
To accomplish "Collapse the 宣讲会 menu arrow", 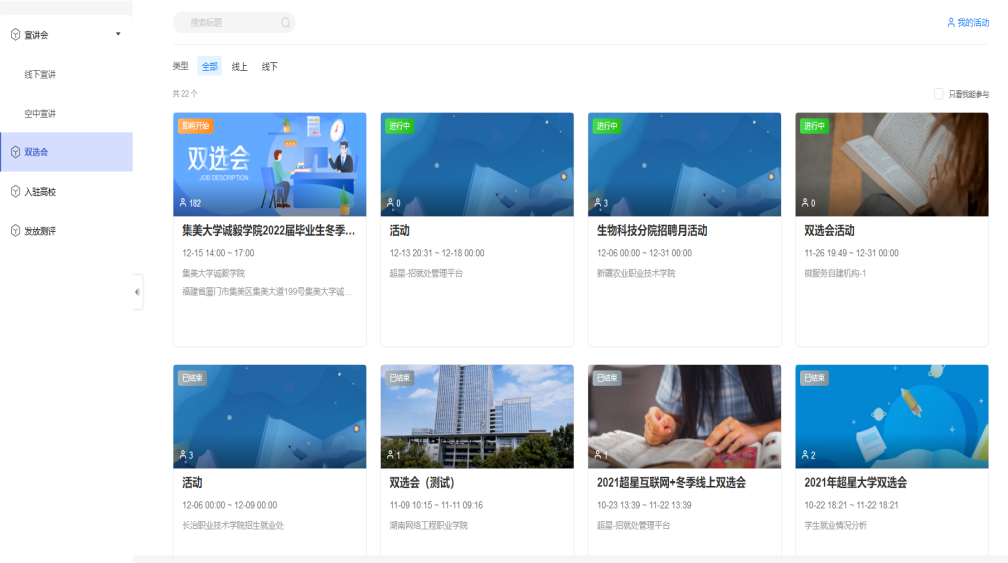I will [118, 34].
